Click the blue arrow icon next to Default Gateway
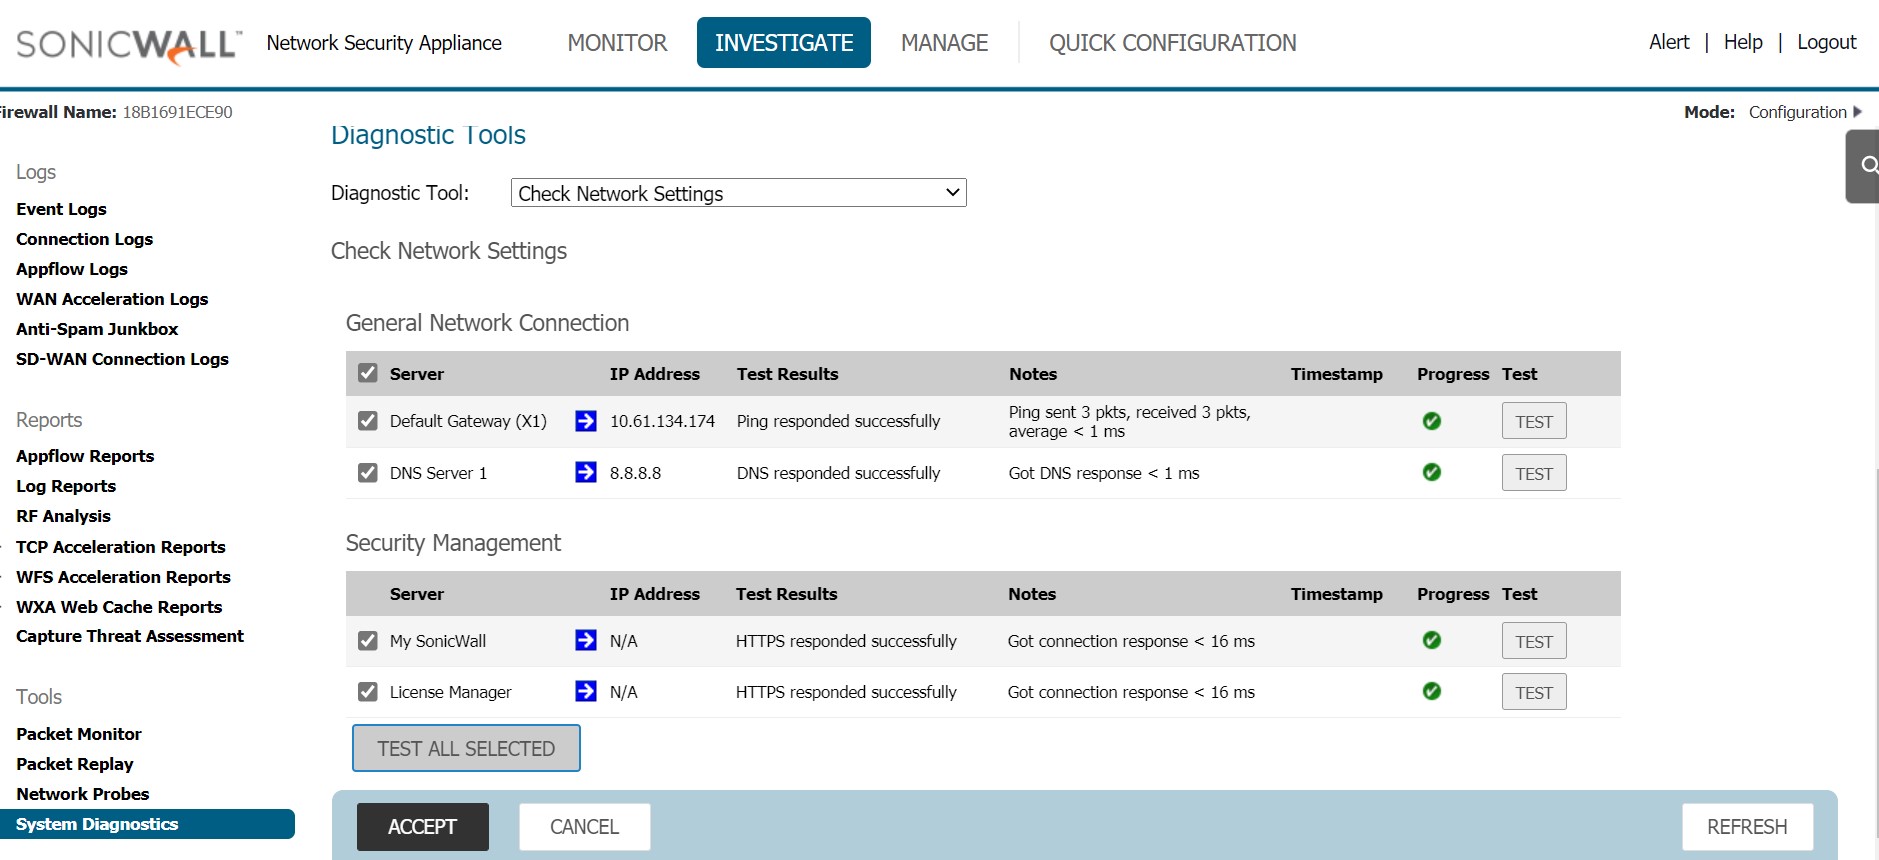 [x=586, y=421]
